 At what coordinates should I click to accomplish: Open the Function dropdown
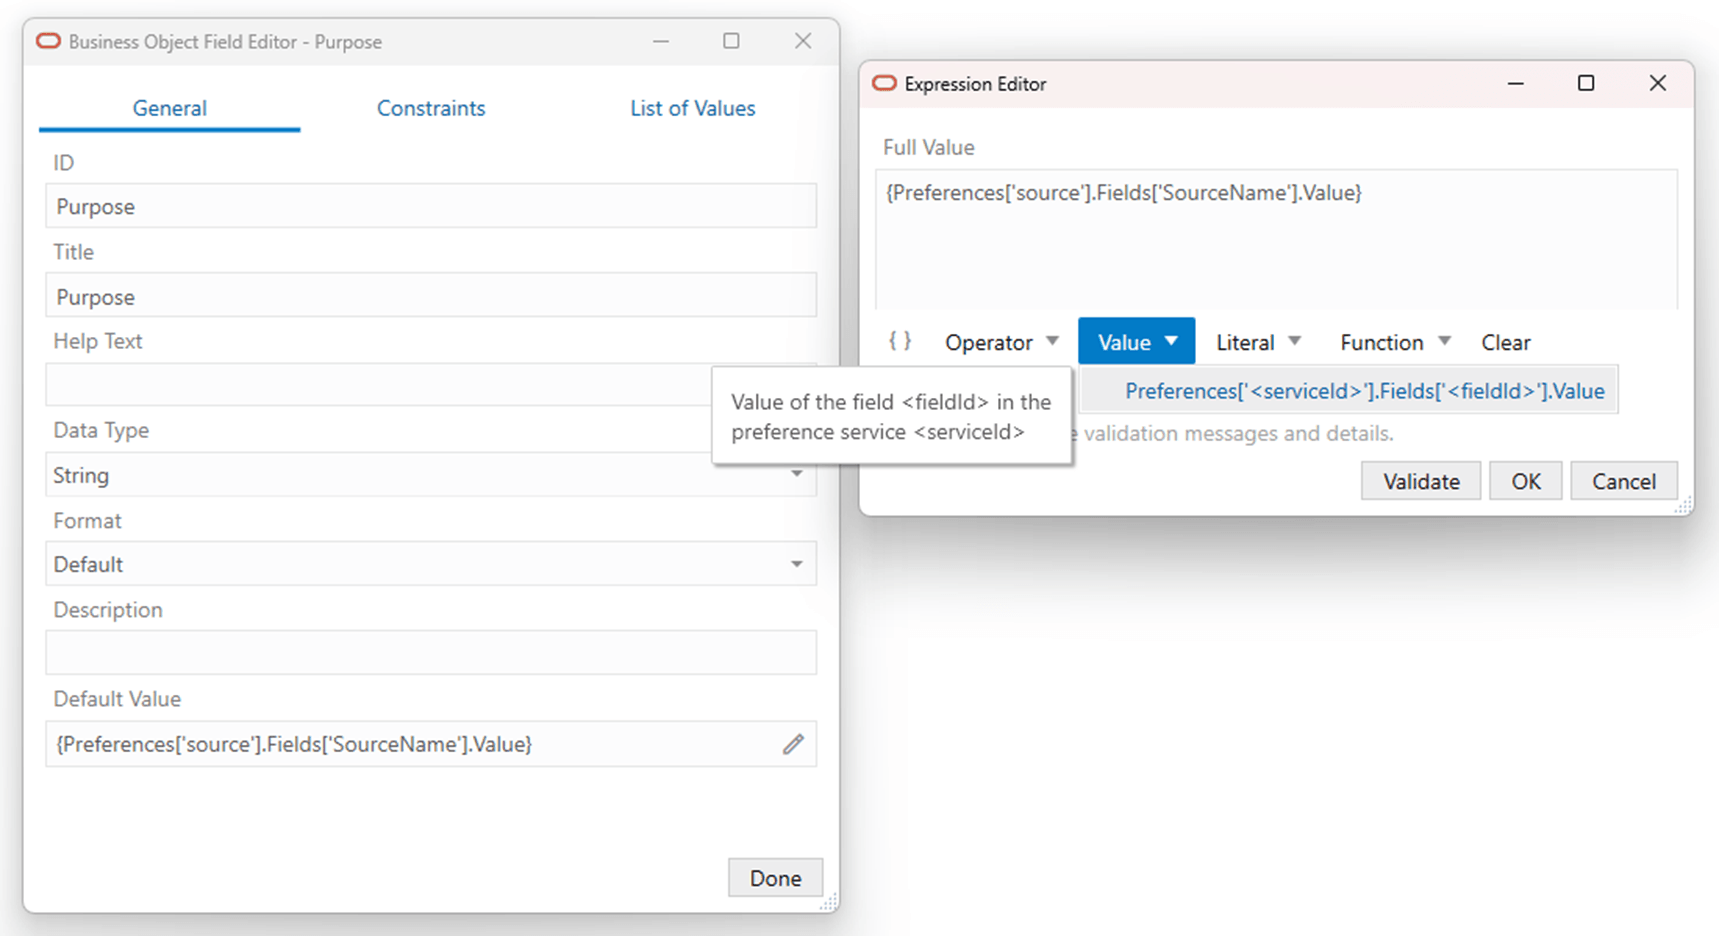[x=1393, y=341]
